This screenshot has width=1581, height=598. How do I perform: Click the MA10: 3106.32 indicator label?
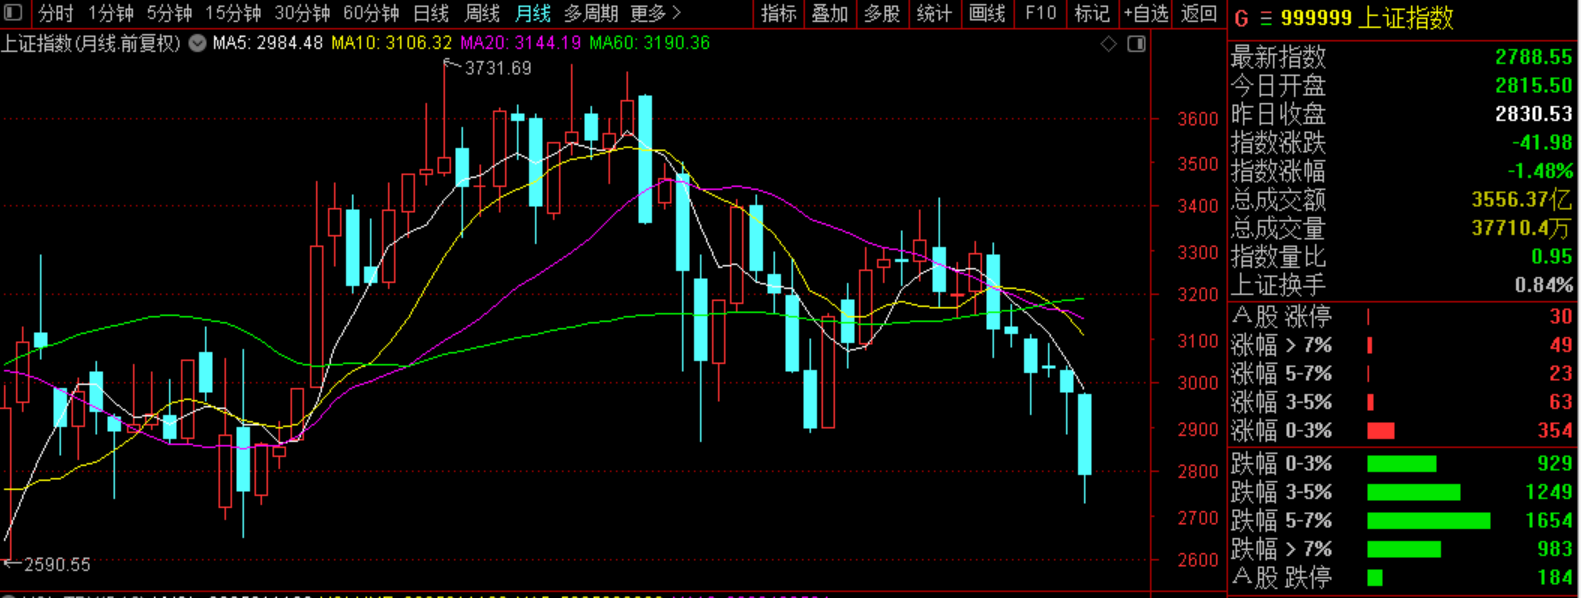[392, 43]
